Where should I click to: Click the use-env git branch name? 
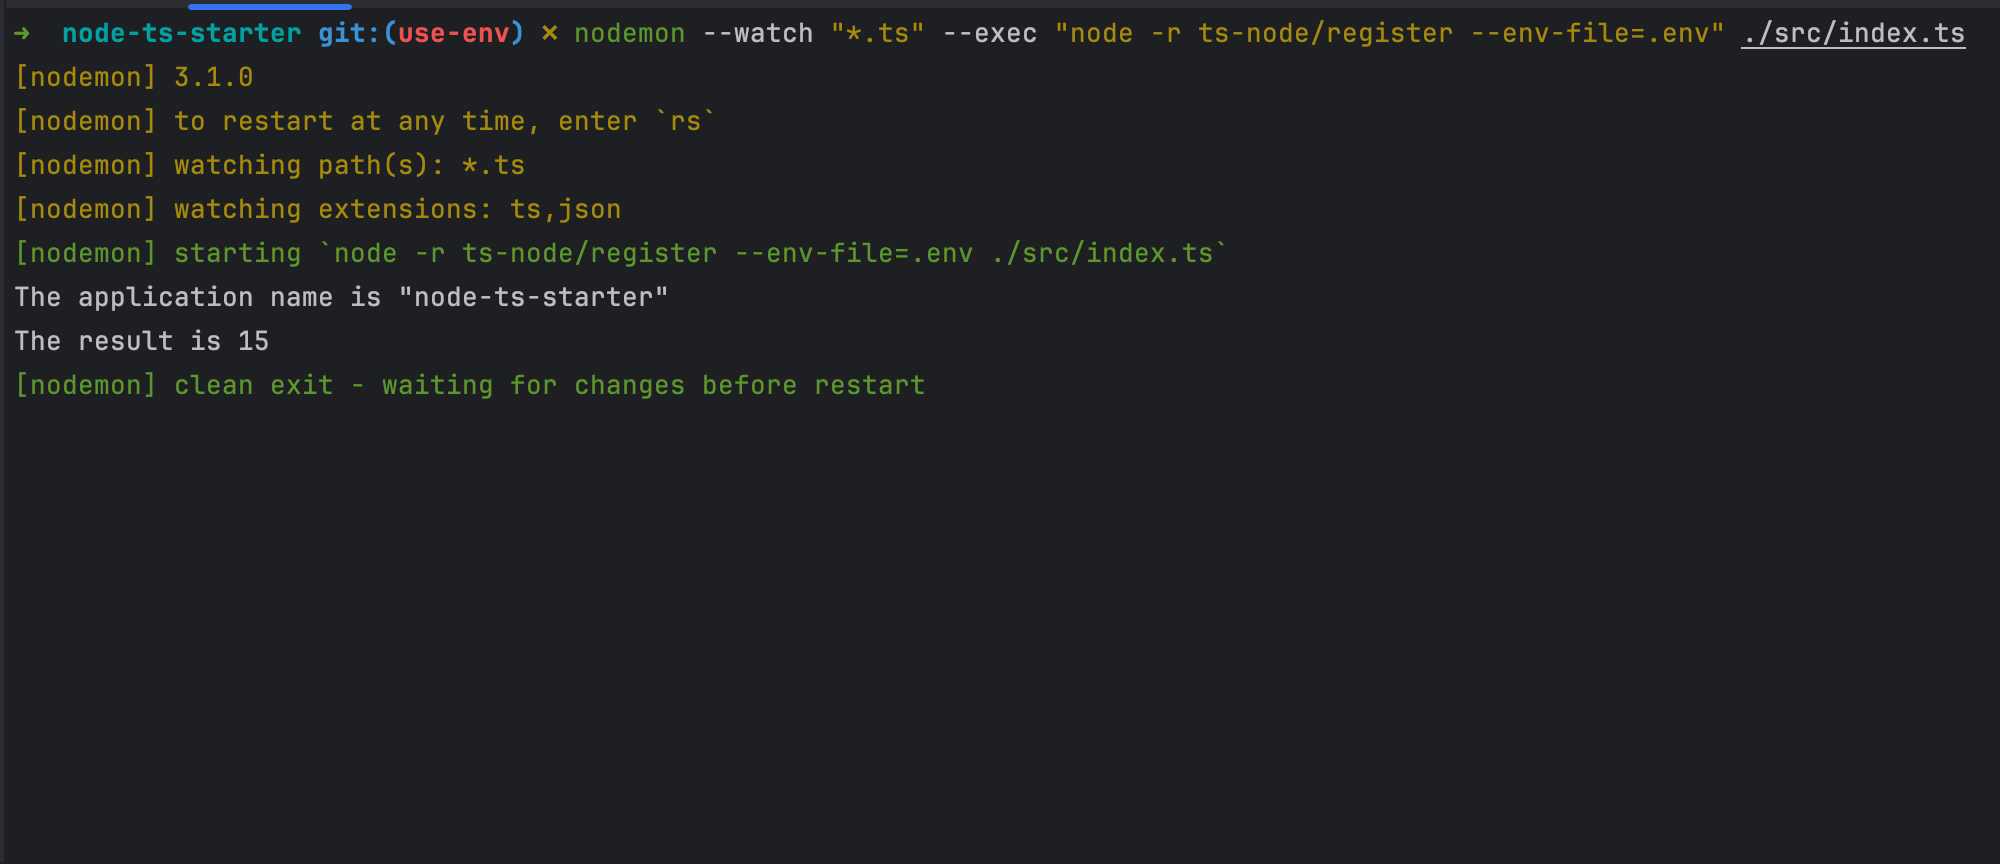(x=453, y=34)
